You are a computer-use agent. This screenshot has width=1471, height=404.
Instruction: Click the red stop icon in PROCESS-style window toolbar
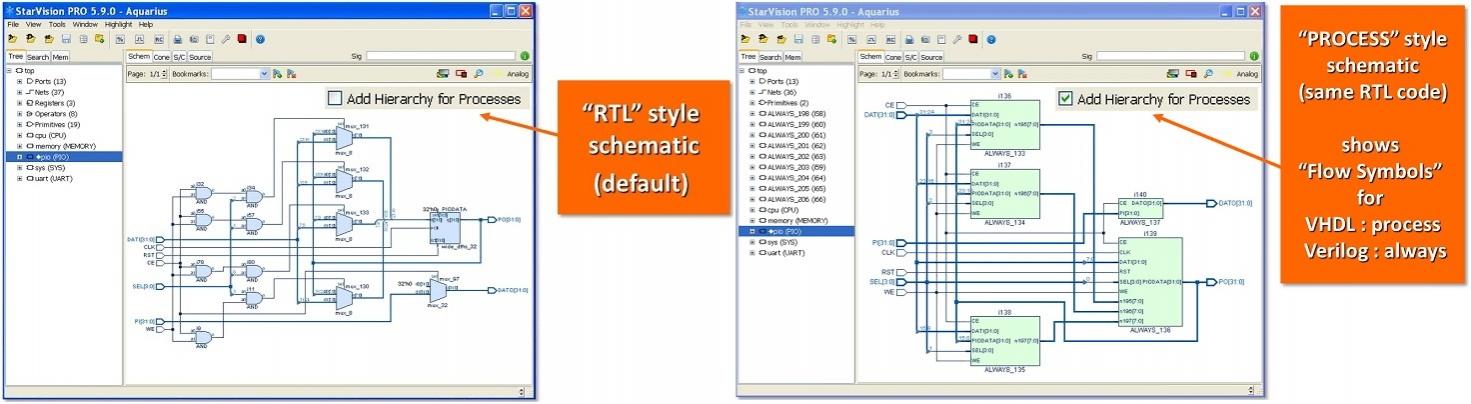973,38
